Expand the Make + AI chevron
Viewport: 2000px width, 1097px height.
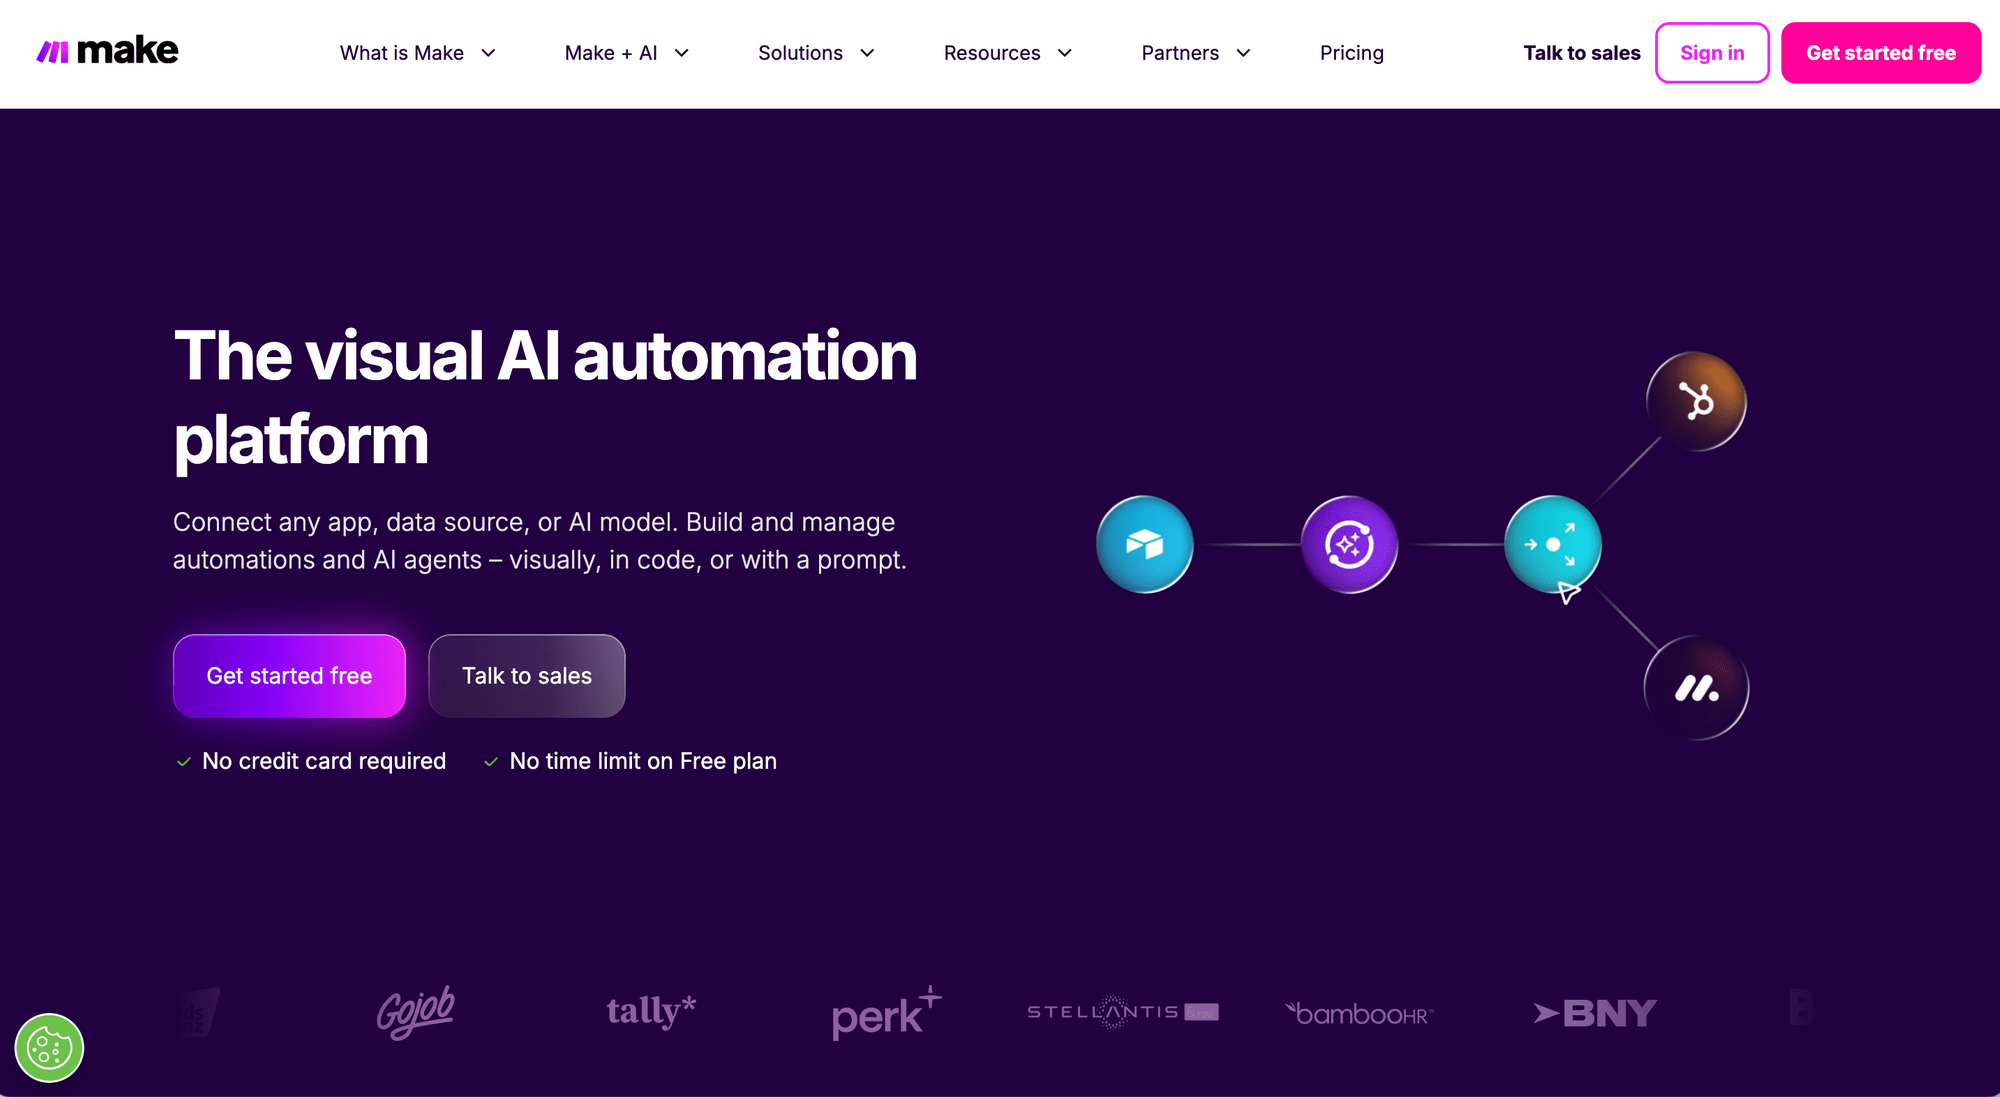click(x=681, y=53)
